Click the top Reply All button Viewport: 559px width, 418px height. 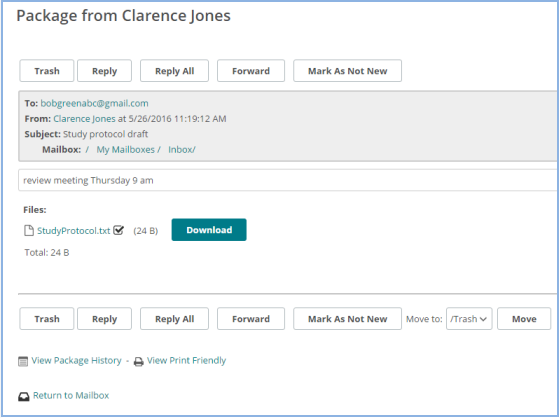point(174,71)
